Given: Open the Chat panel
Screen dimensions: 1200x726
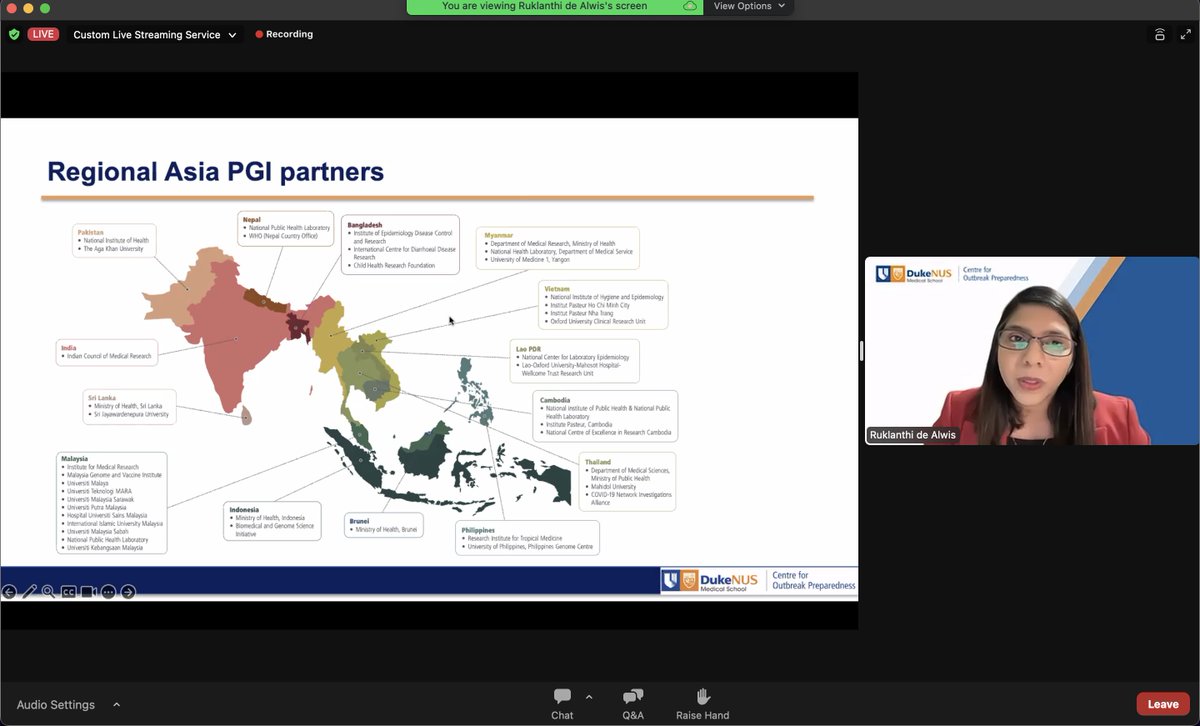Looking at the screenshot, I should tap(562, 703).
